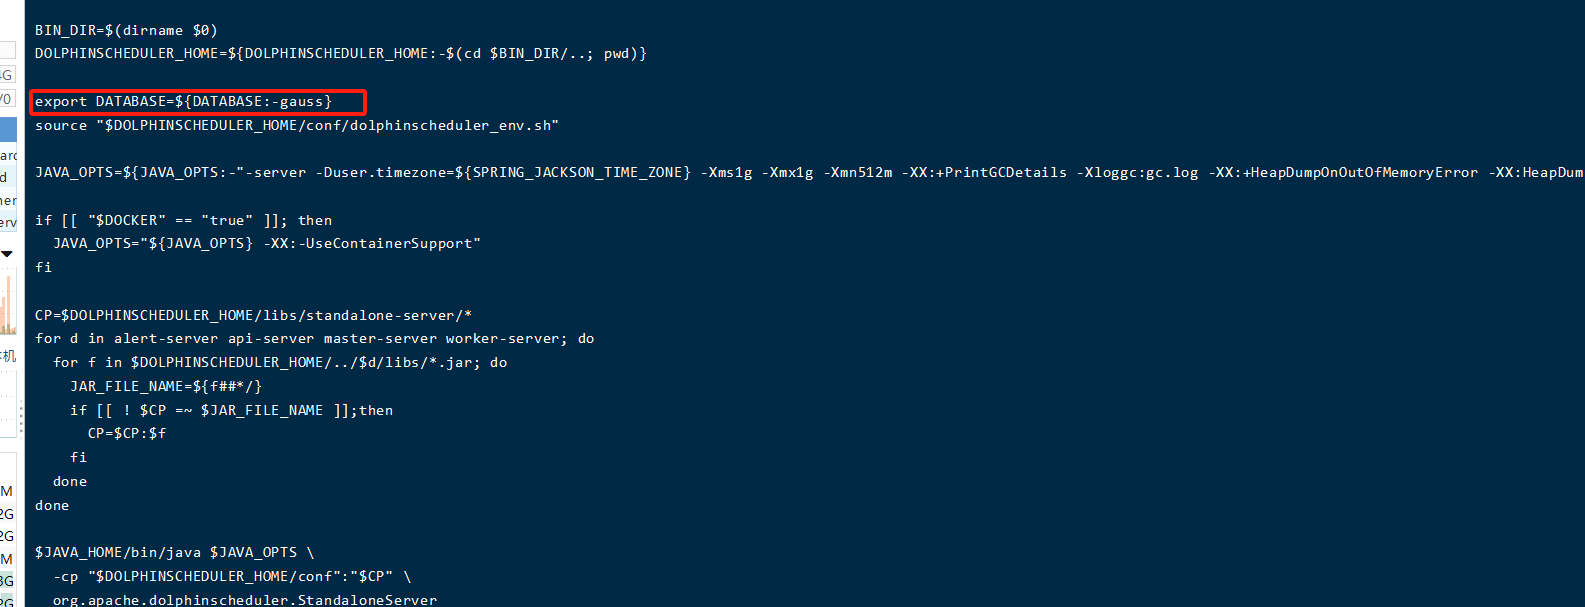Click the highlighted export DATABASE line

click(x=183, y=102)
